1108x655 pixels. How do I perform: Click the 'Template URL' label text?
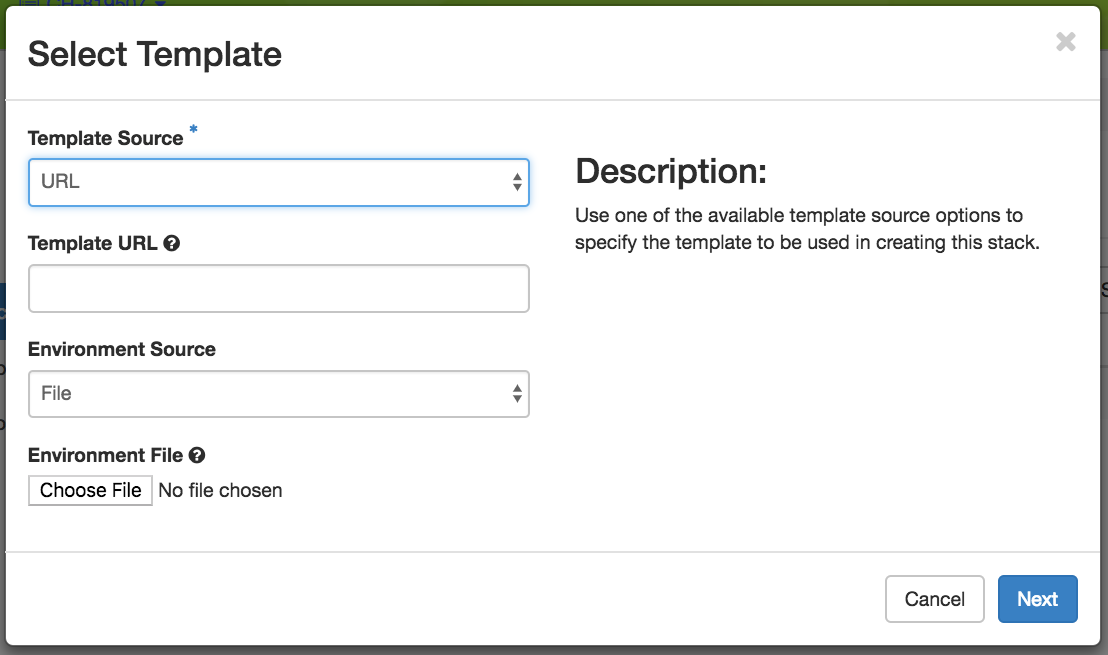tap(93, 243)
